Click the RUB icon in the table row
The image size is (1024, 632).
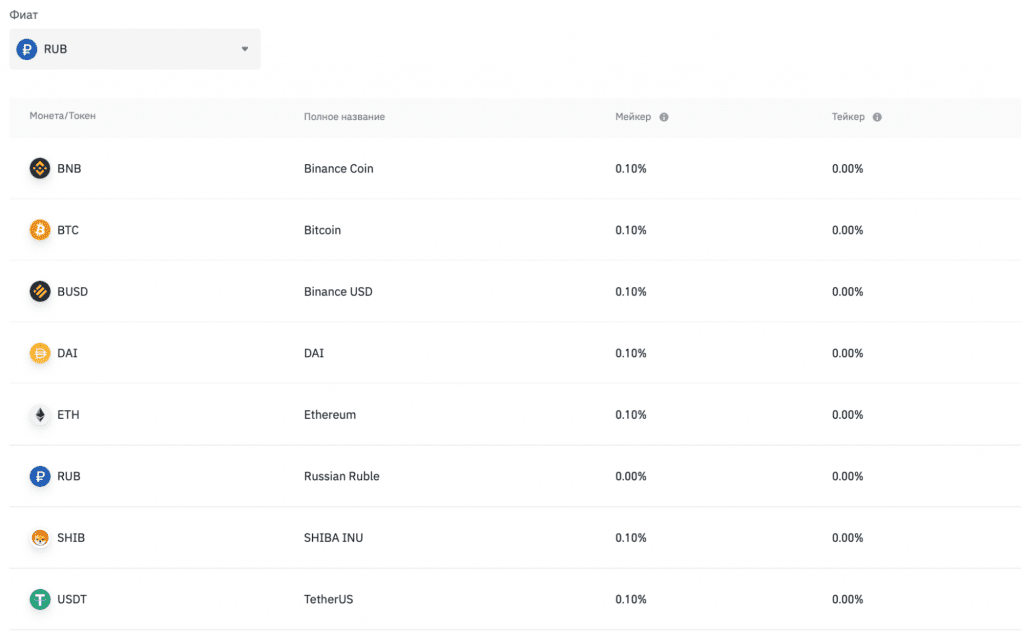tap(40, 476)
